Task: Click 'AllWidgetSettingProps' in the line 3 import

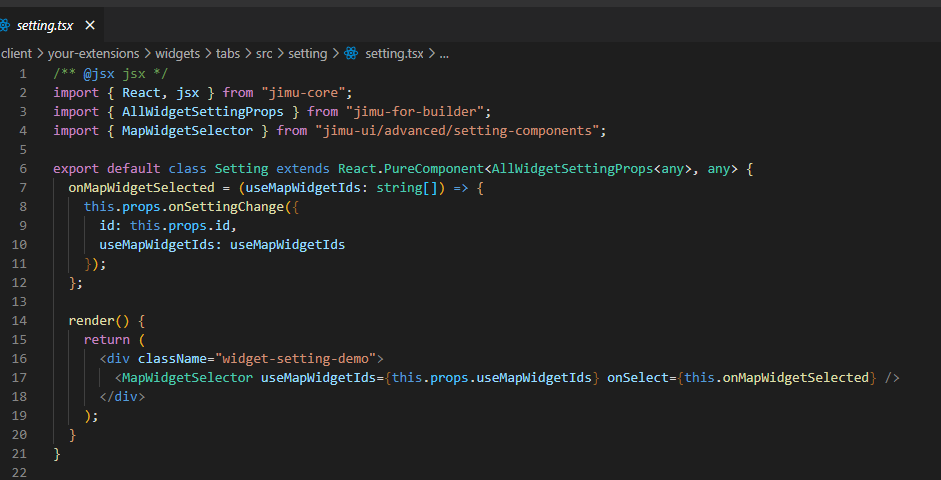Action: pos(203,112)
